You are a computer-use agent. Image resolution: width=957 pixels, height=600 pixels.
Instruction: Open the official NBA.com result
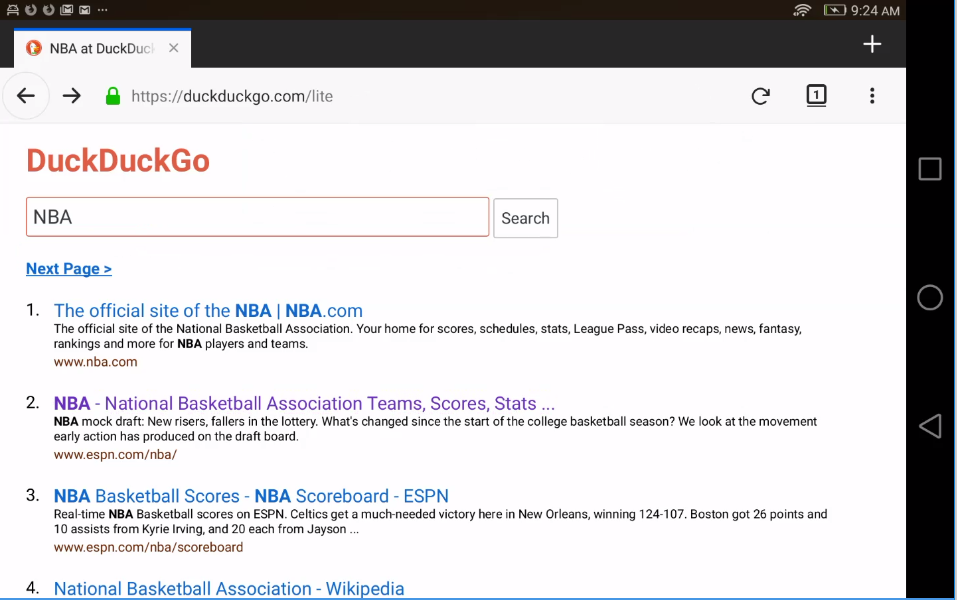tap(208, 310)
